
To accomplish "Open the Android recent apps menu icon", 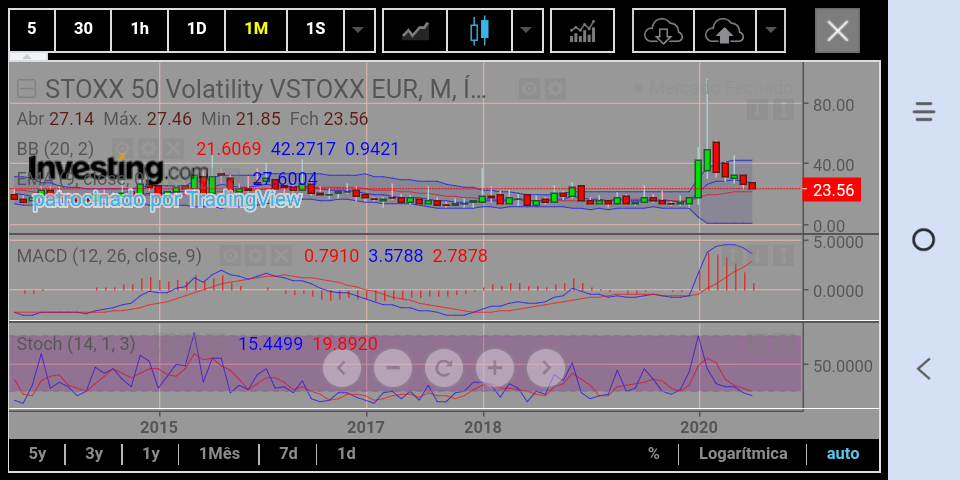I will [x=923, y=112].
